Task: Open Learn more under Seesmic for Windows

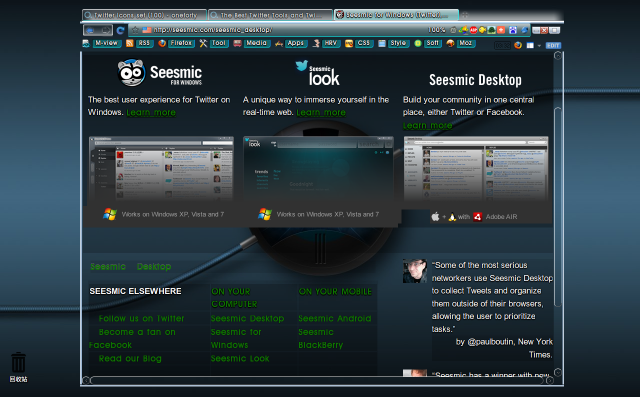Action: 151,113
